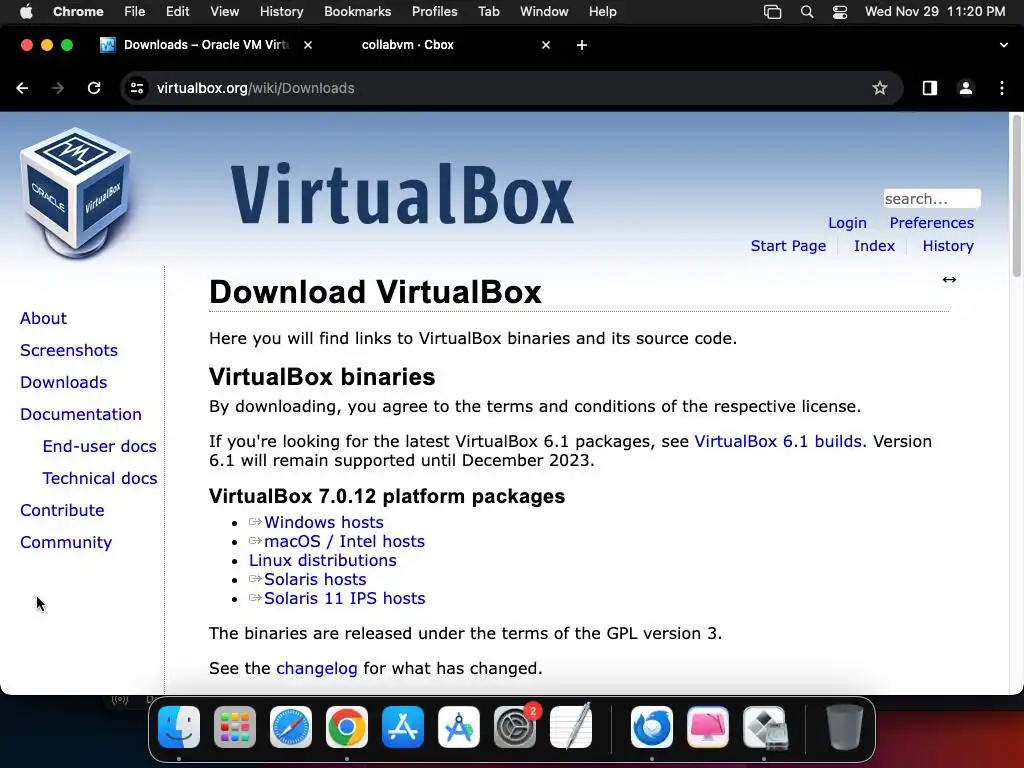Open the Tab menu
The image size is (1024, 768).
[488, 12]
